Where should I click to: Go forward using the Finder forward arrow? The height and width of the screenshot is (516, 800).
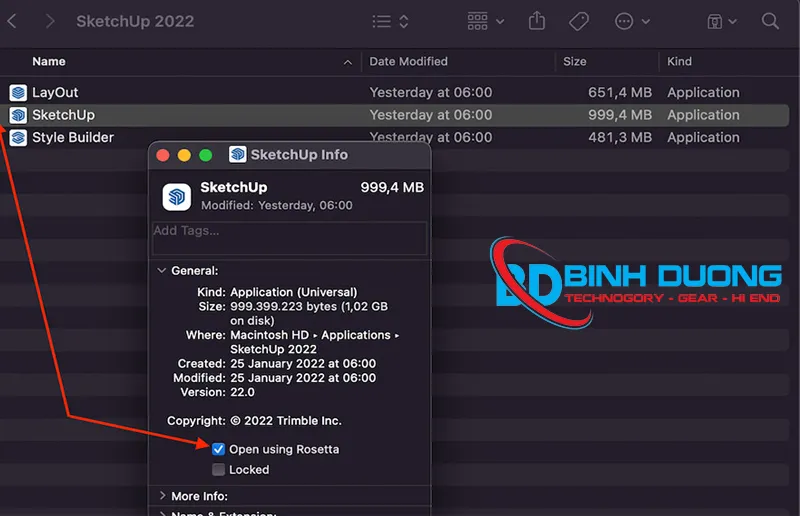49,21
